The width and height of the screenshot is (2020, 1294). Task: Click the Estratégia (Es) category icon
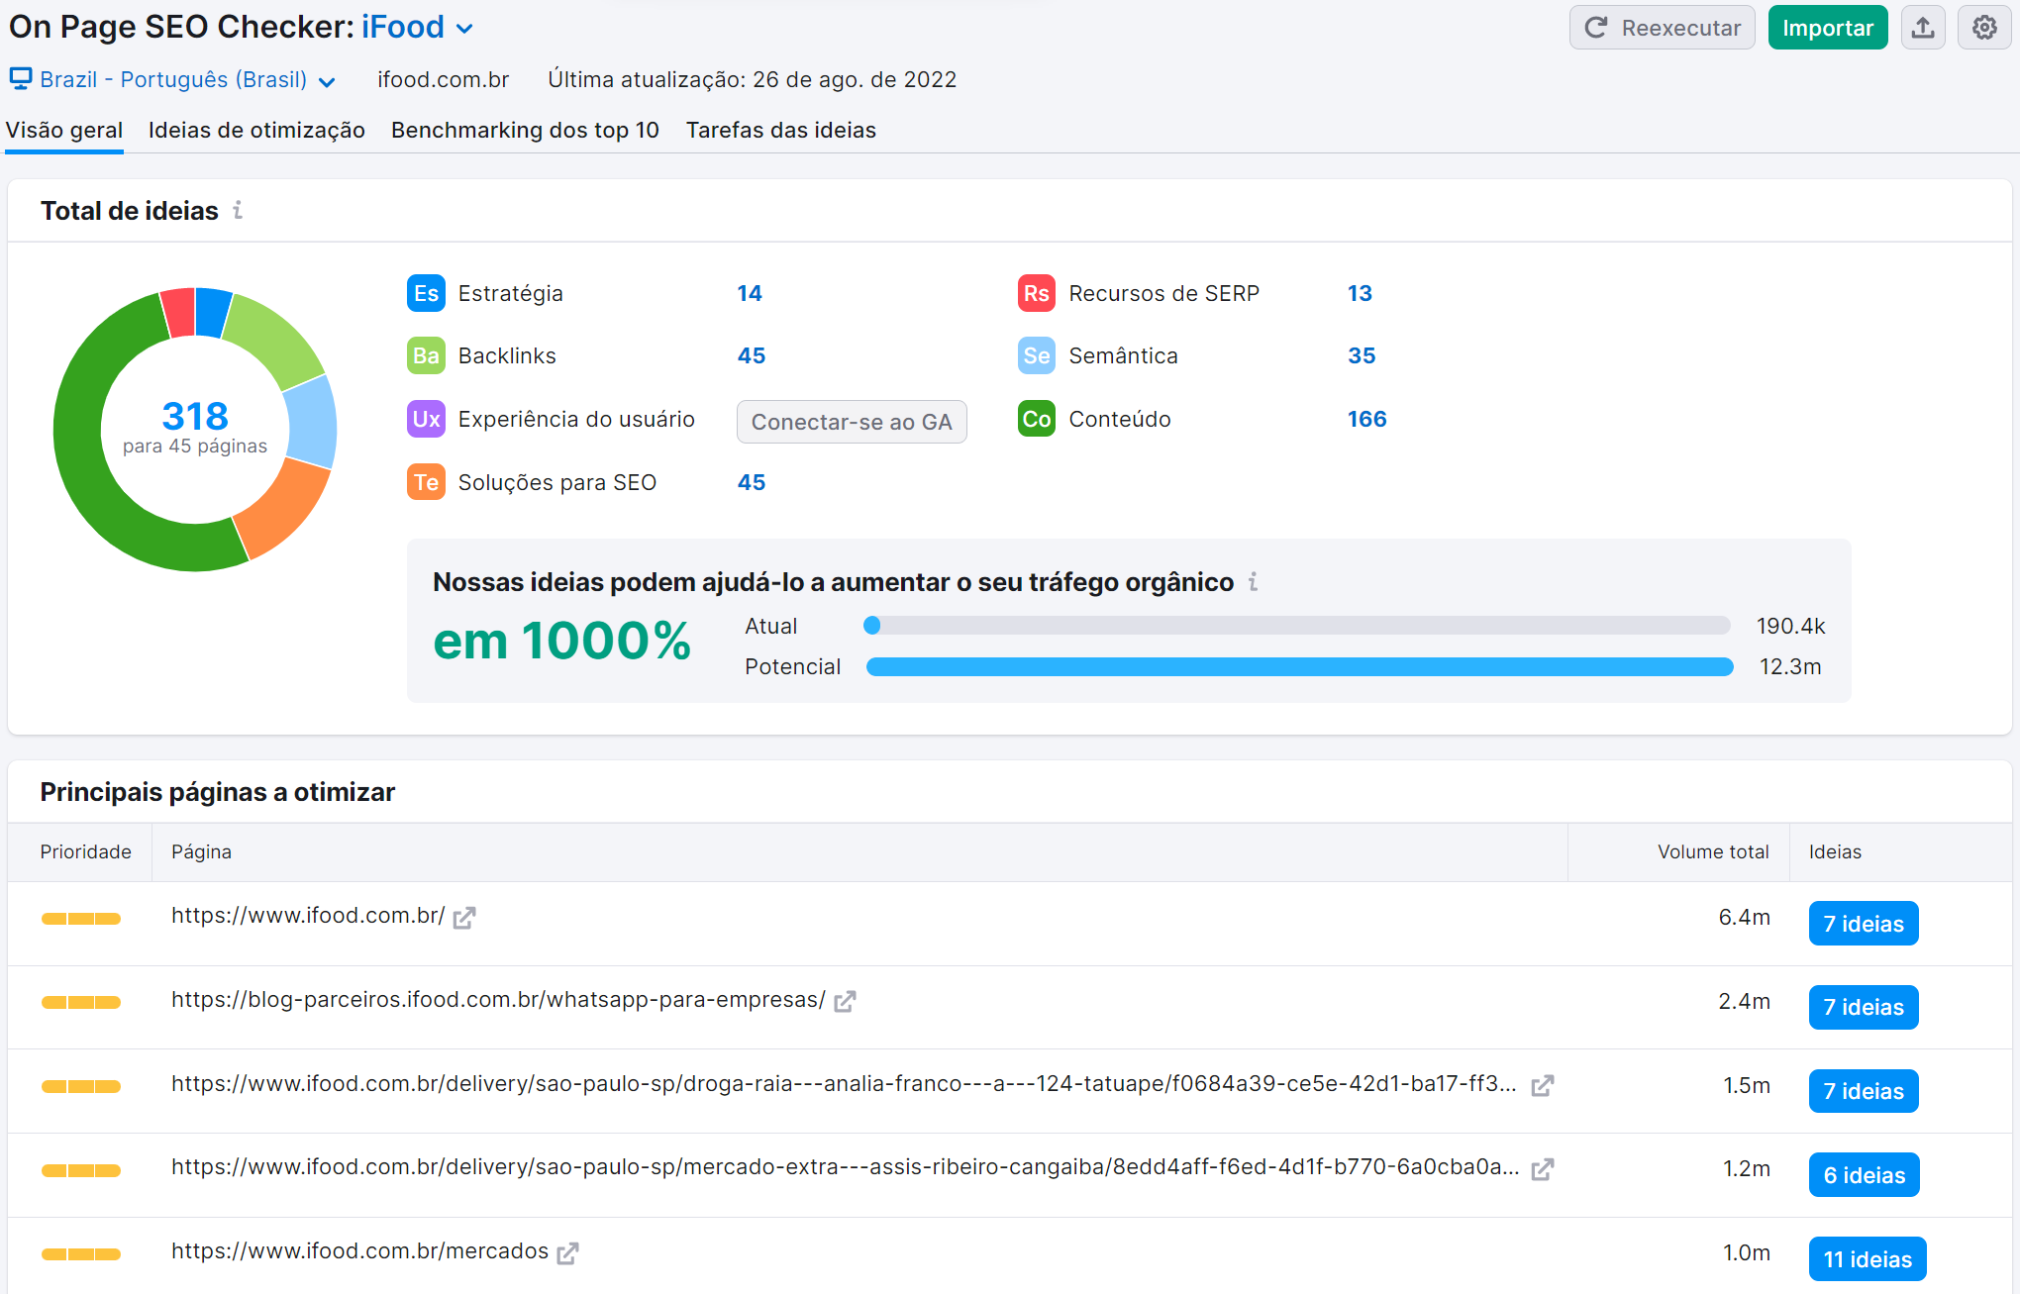tap(426, 293)
